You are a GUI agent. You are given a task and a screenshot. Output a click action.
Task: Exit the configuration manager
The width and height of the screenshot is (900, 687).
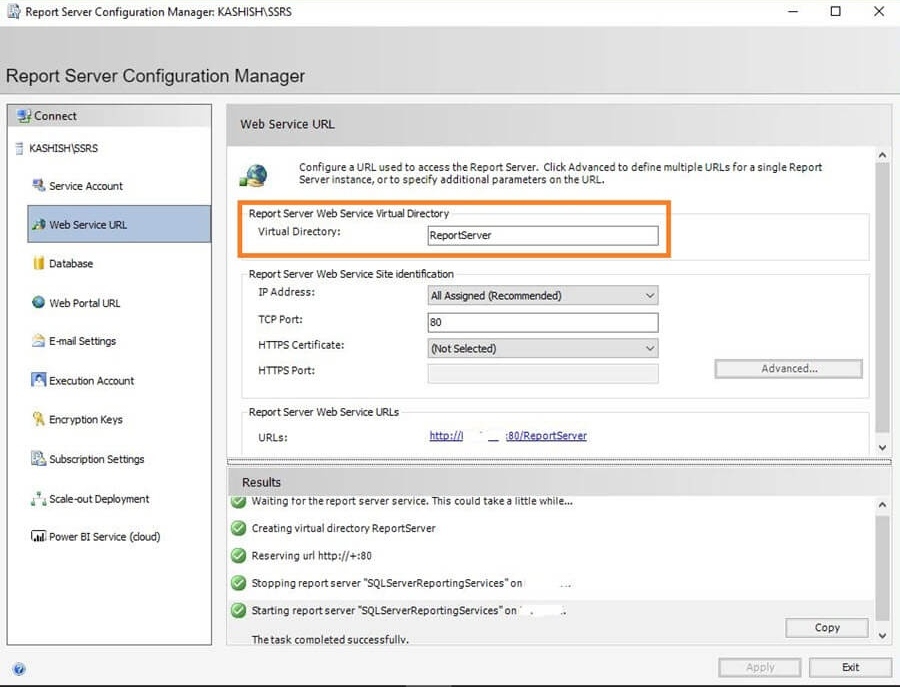850,667
